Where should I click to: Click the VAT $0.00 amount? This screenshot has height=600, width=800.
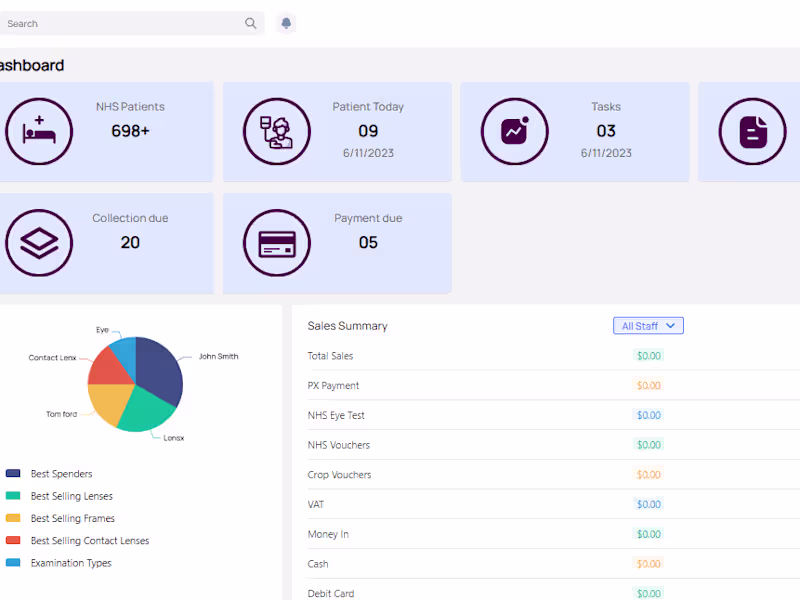coord(648,504)
